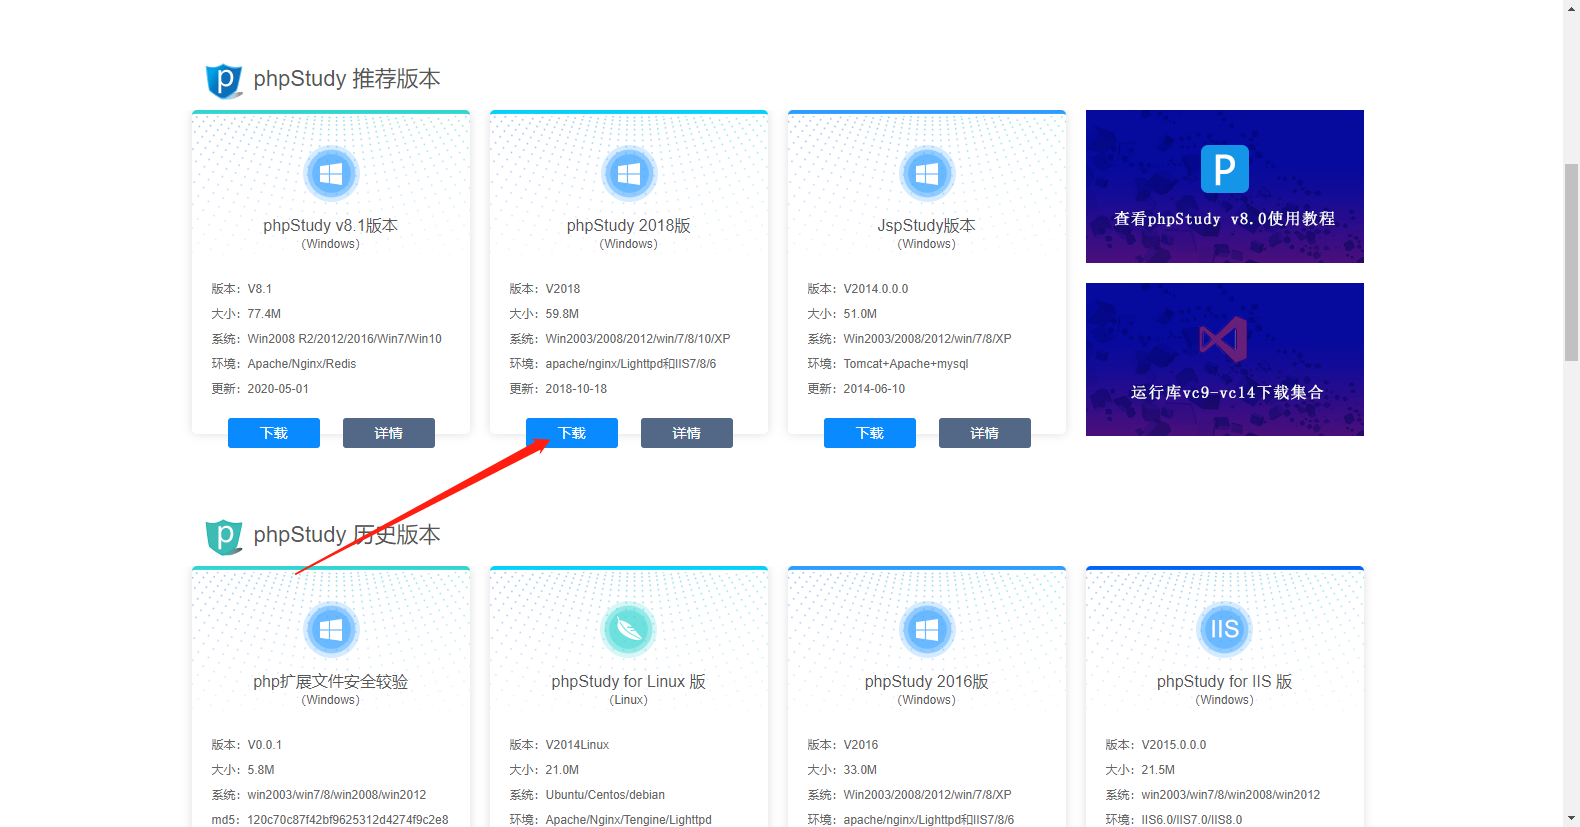The height and width of the screenshot is (827, 1580).
Task: Click the 环境: Apache/Nginx/Redis text
Action: (284, 364)
